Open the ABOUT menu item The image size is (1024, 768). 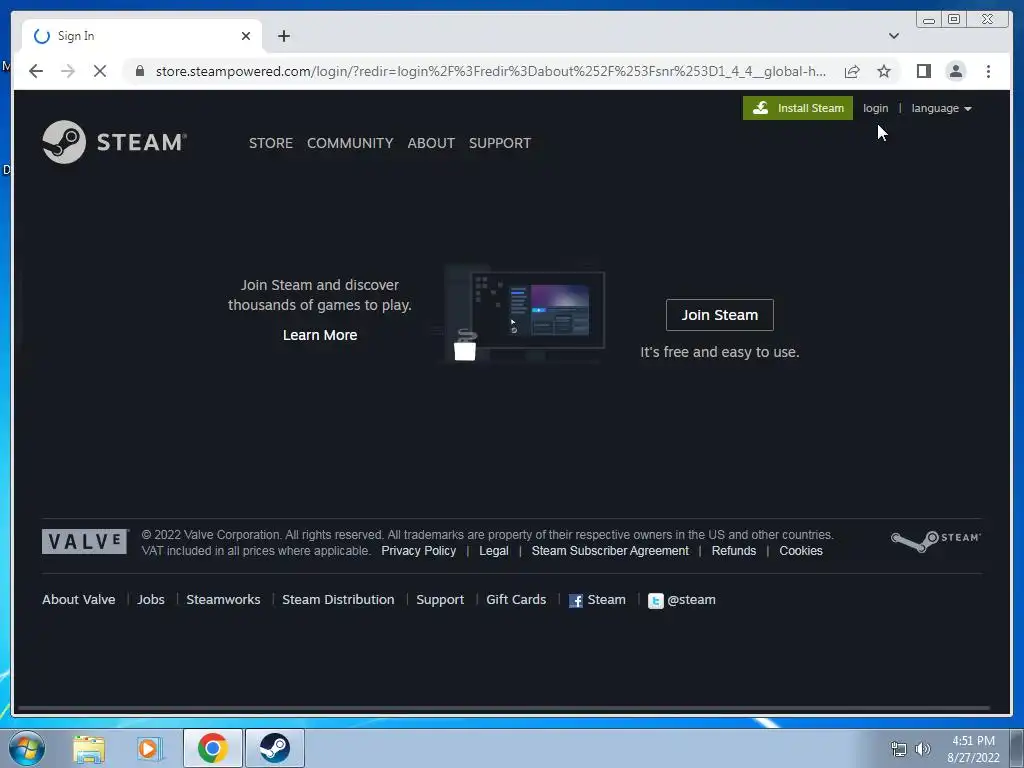point(431,143)
